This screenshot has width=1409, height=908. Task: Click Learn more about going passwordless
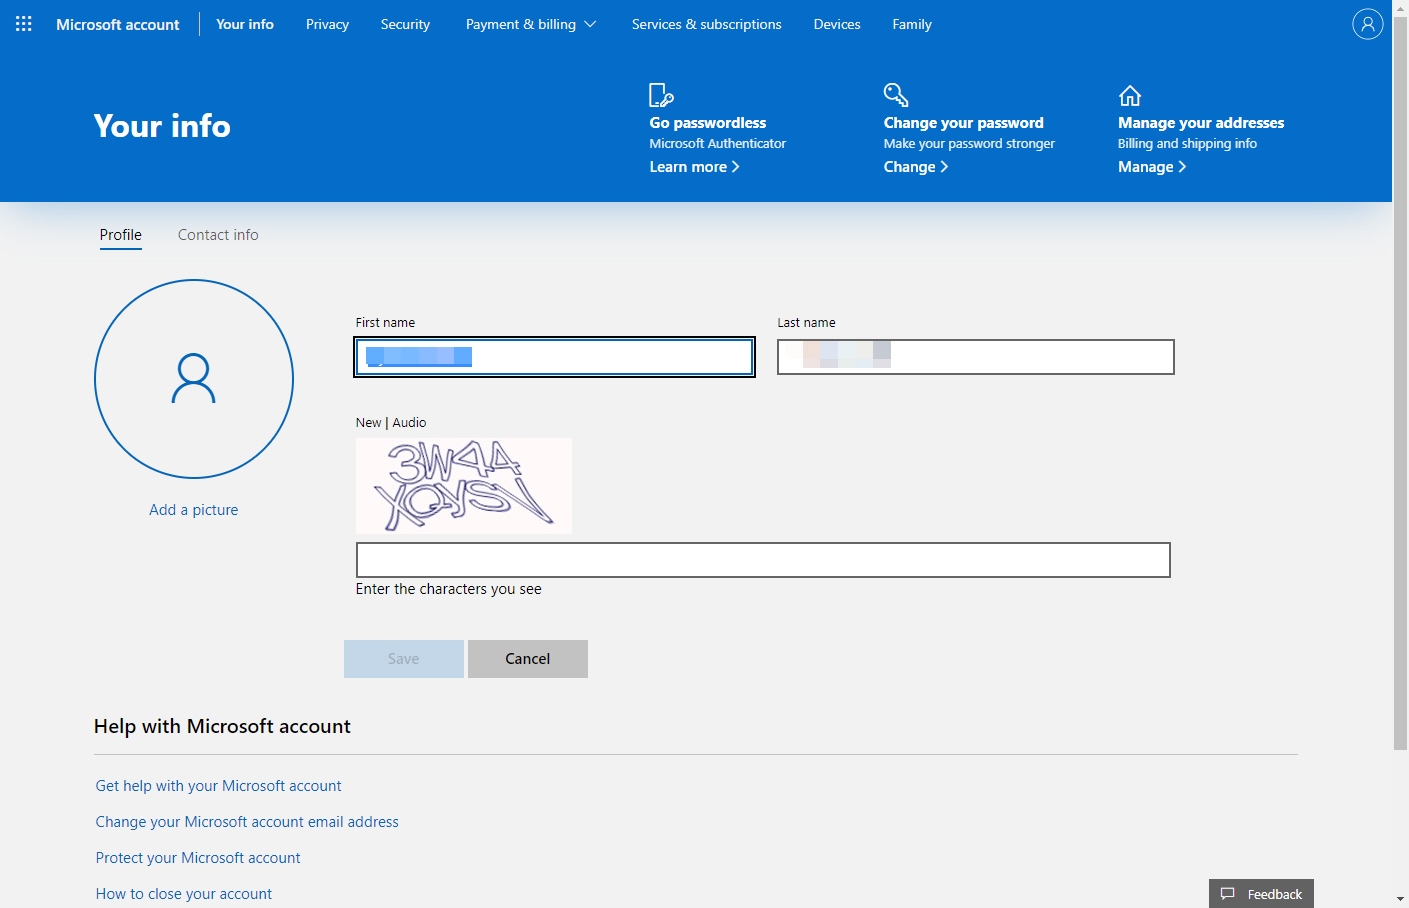click(x=695, y=167)
